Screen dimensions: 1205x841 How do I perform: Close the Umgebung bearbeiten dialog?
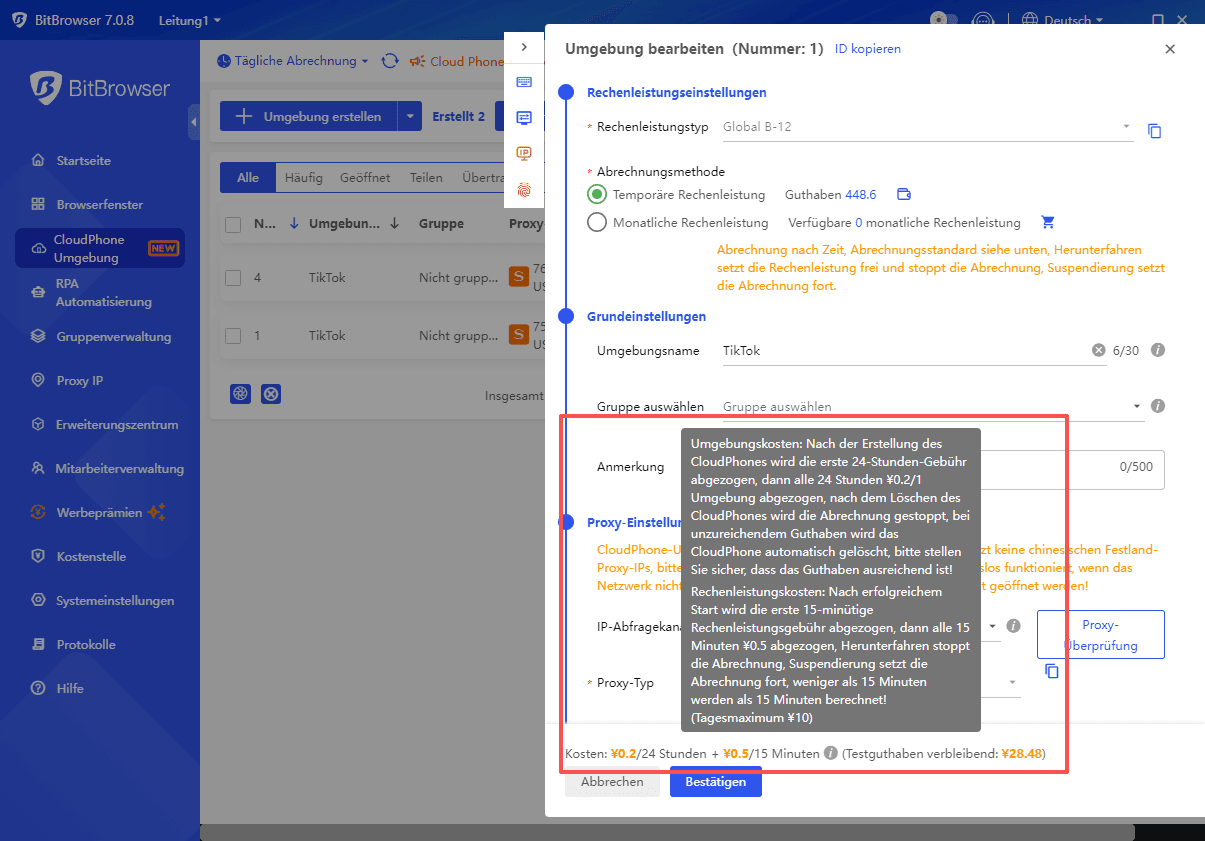pos(1170,49)
